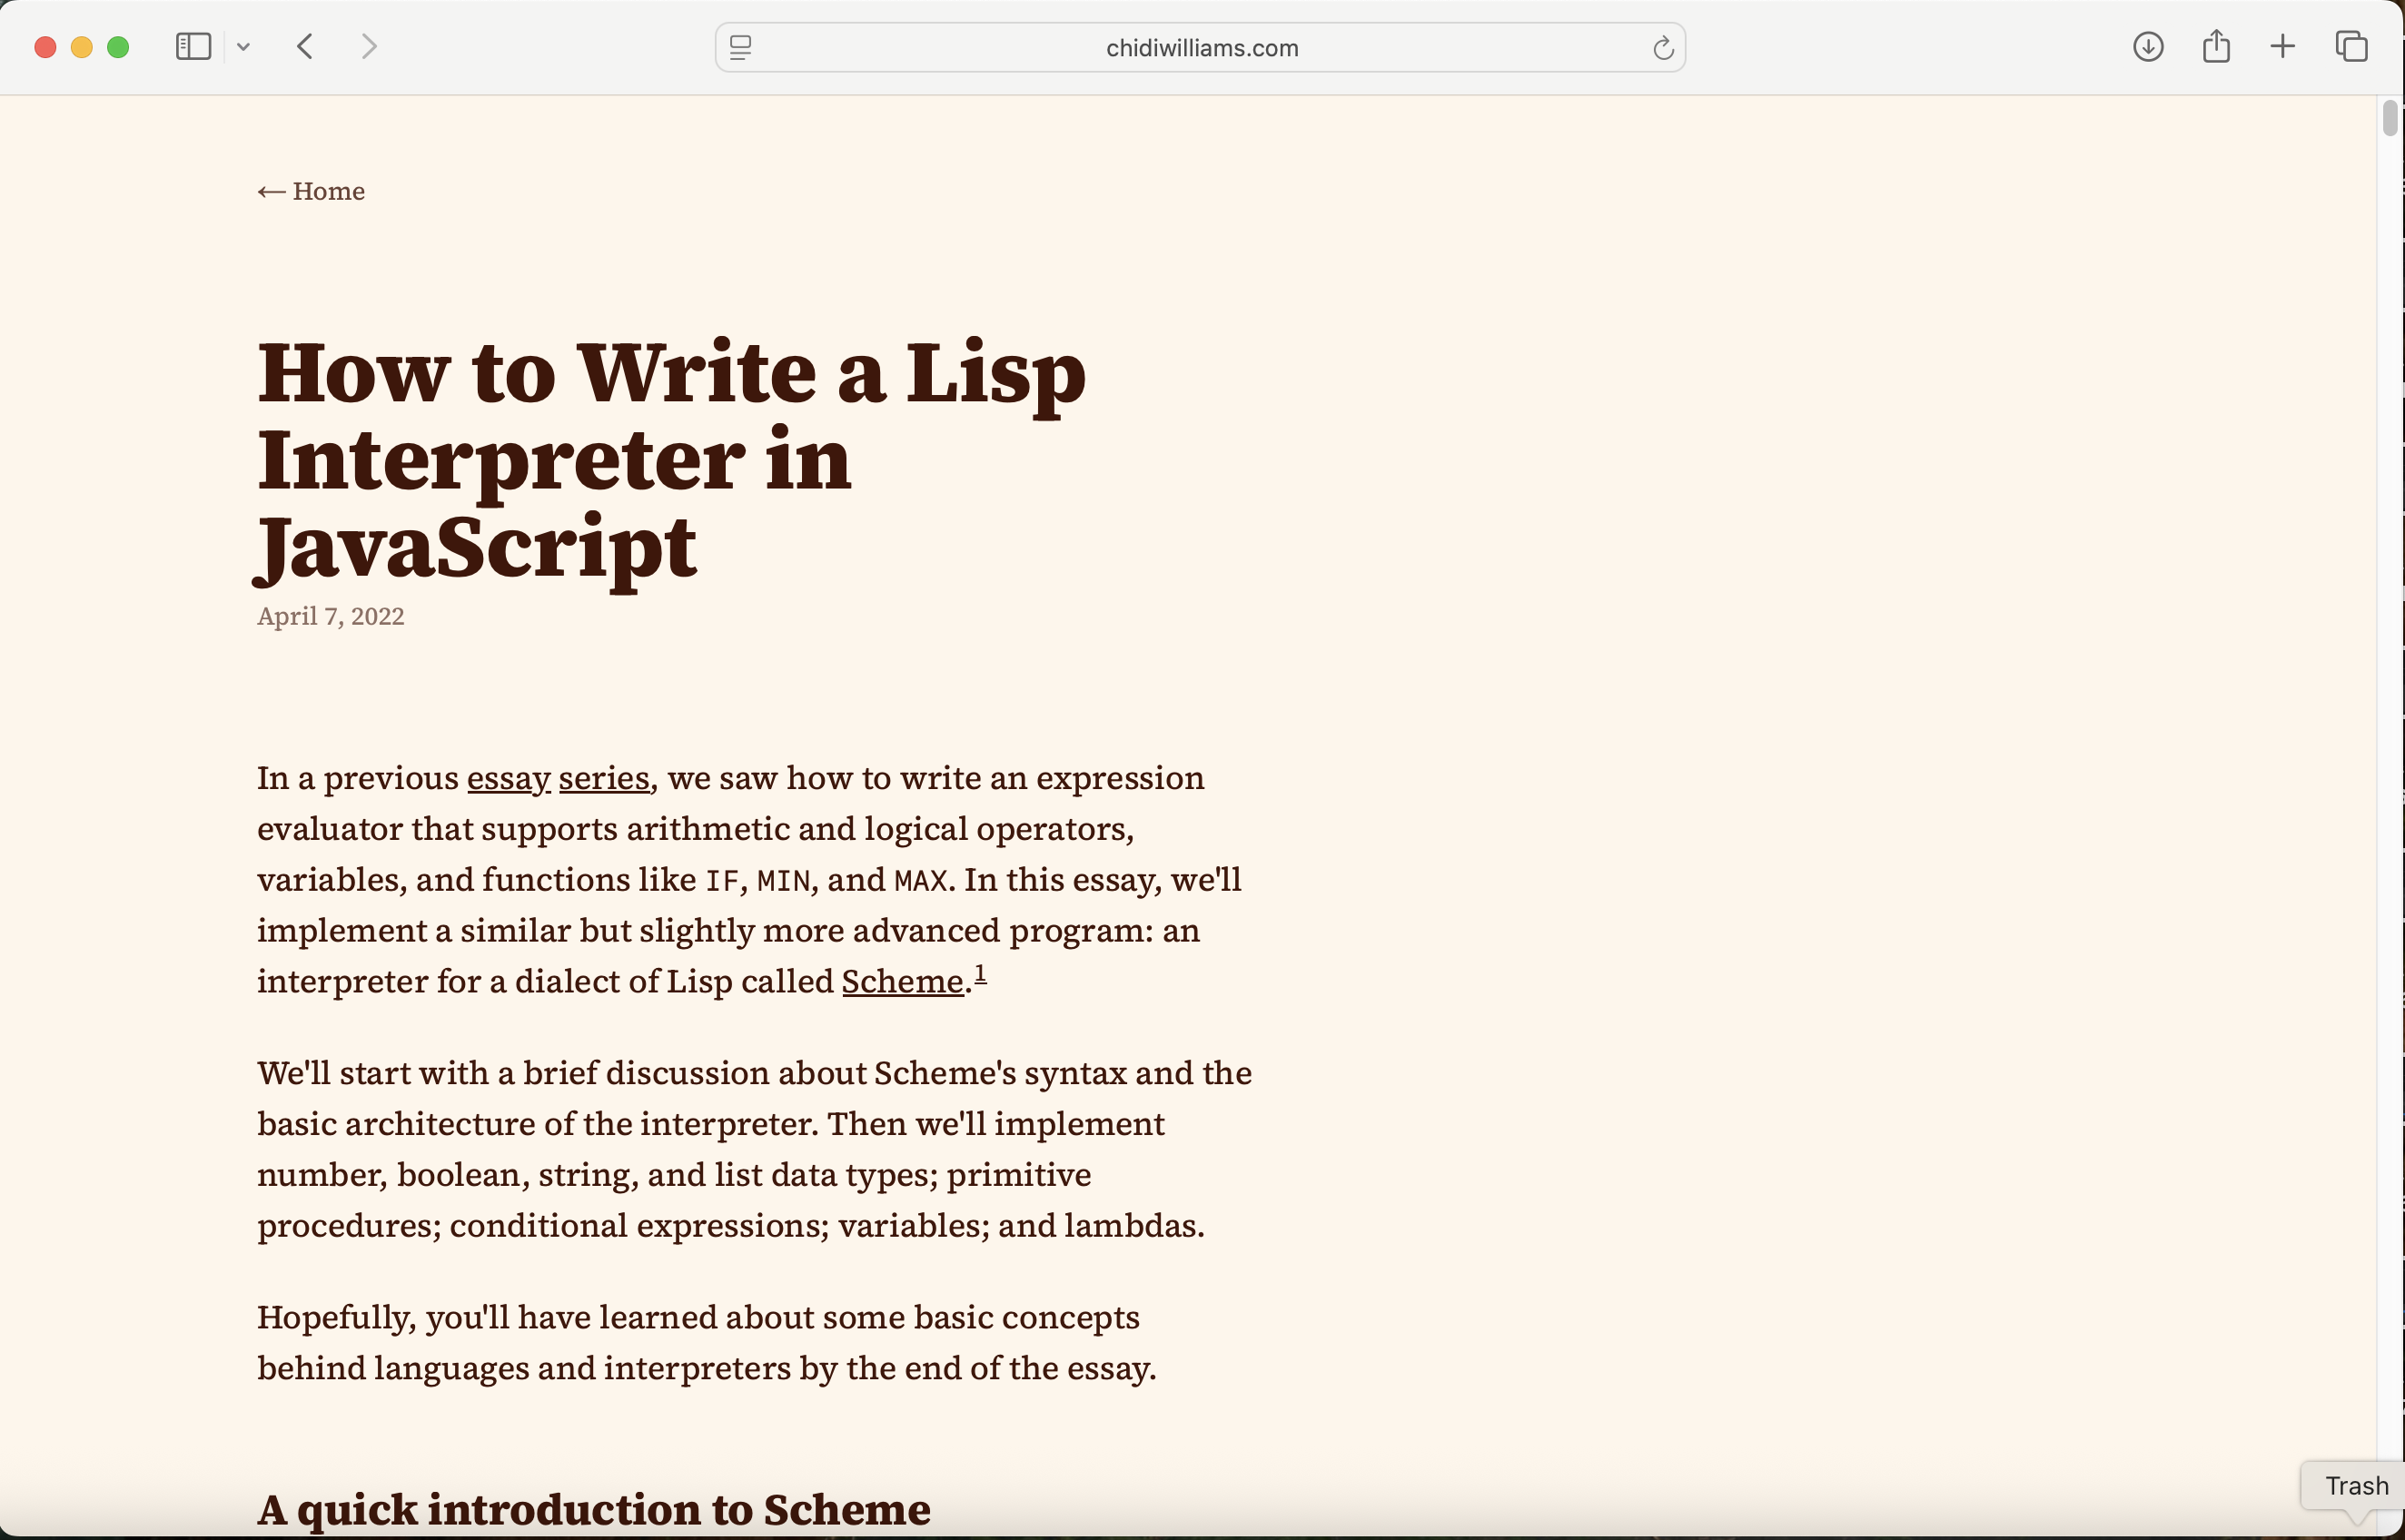Open the Downloads popover
2405x1540 pixels.
coord(2148,46)
